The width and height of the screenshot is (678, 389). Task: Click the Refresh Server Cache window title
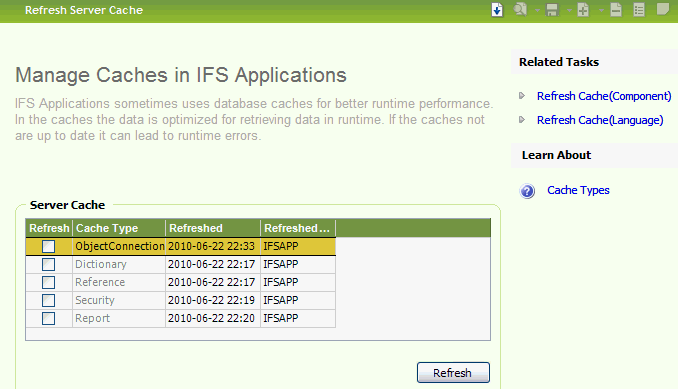coord(84,10)
